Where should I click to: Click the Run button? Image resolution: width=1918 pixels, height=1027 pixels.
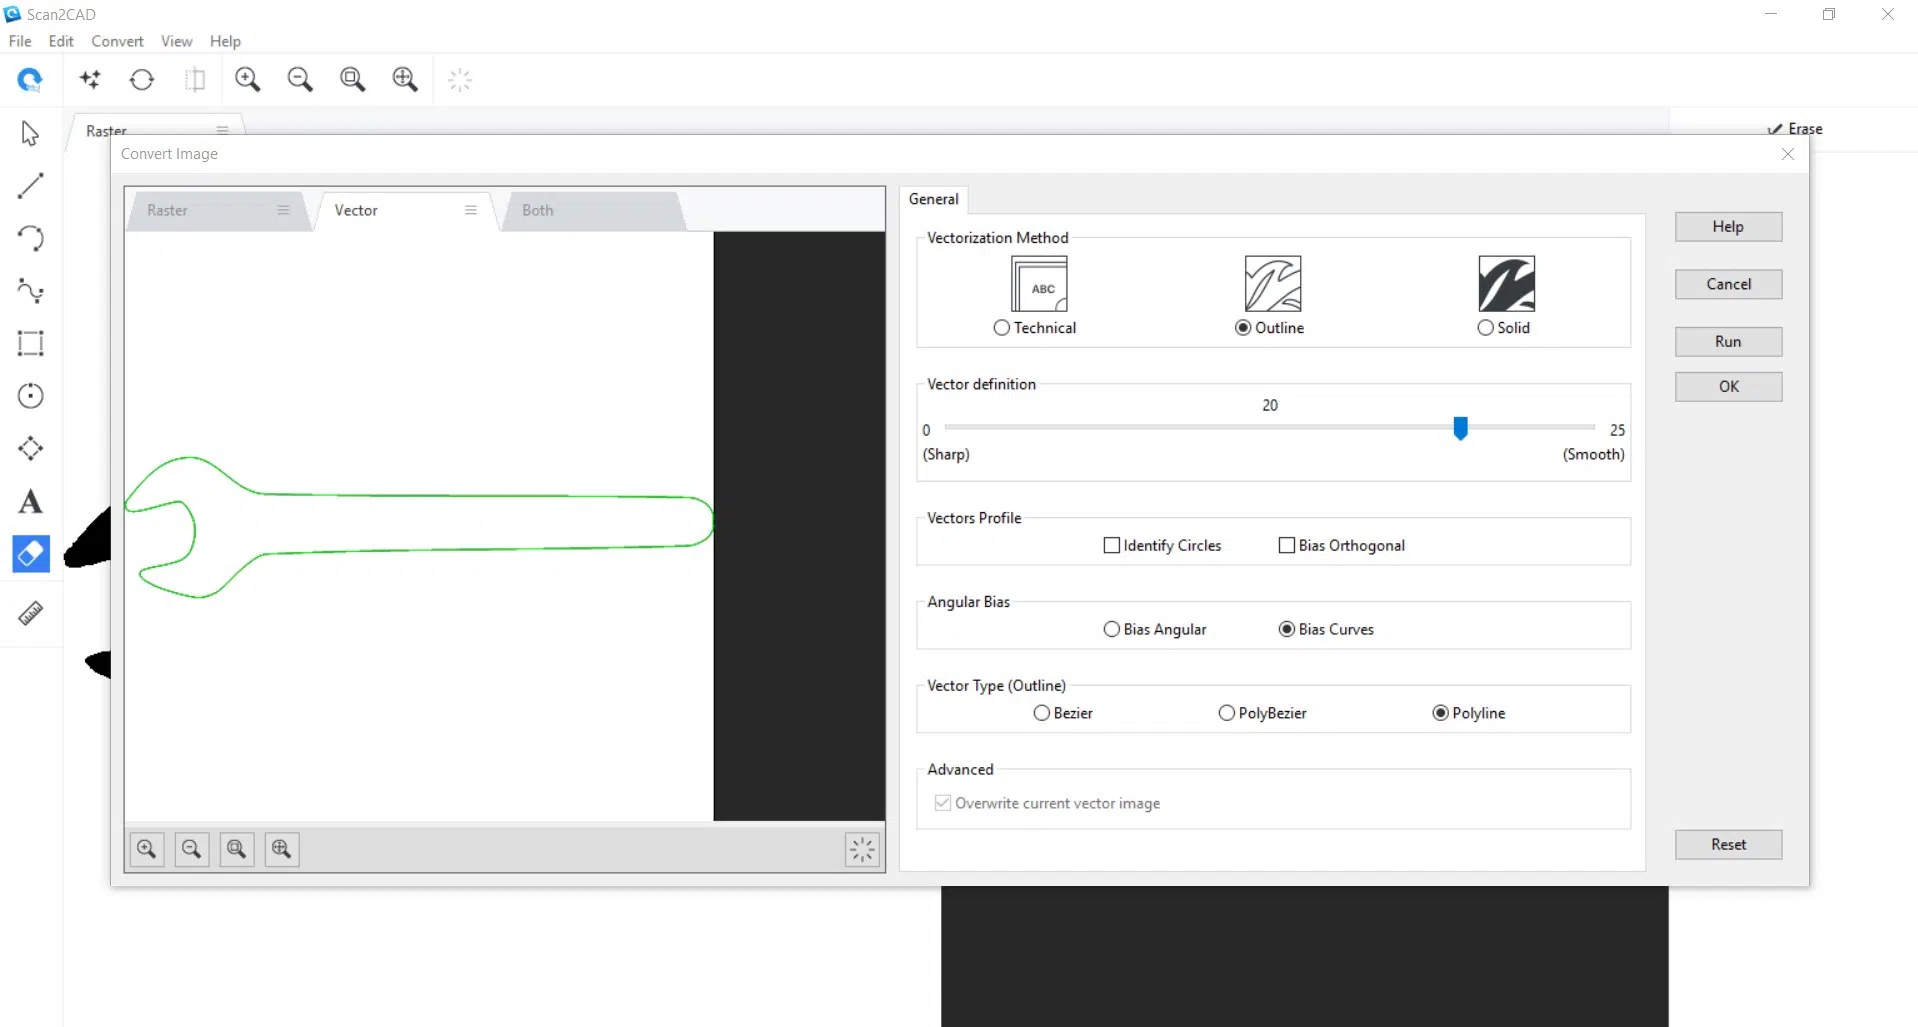(1727, 341)
